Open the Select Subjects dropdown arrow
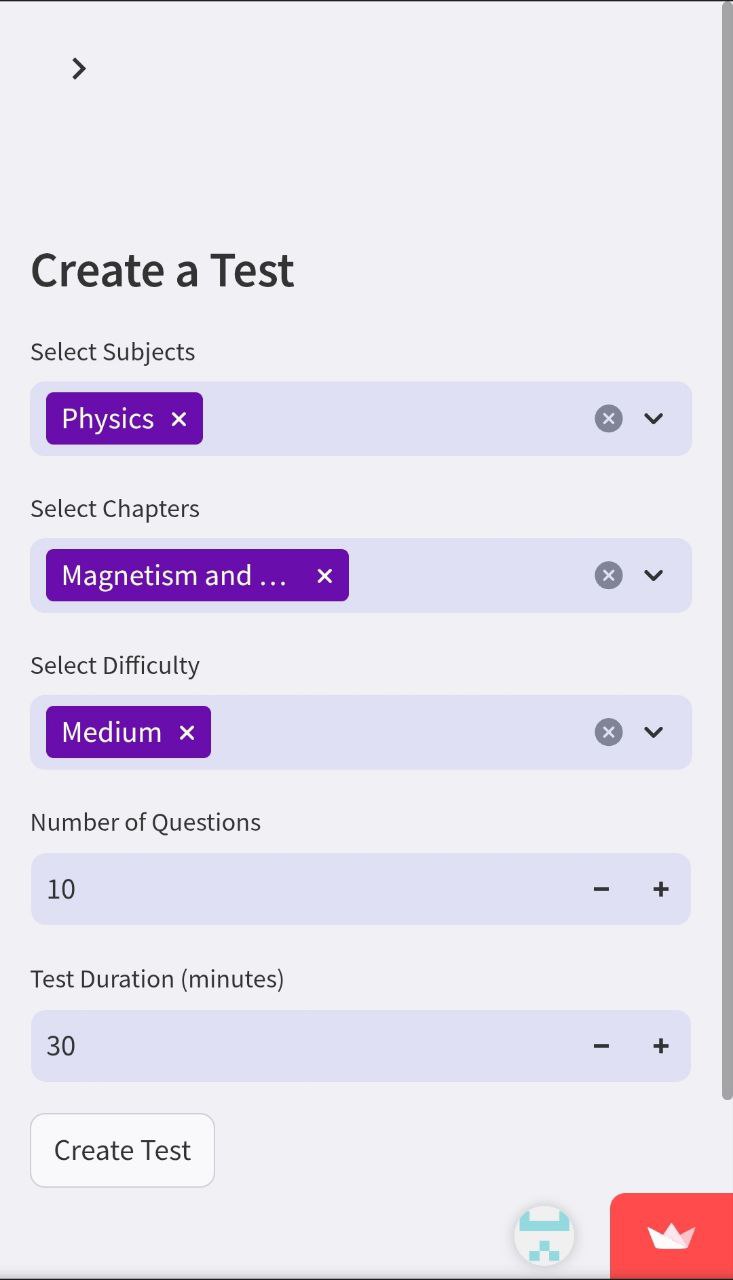The height and width of the screenshot is (1280, 733). click(x=654, y=419)
